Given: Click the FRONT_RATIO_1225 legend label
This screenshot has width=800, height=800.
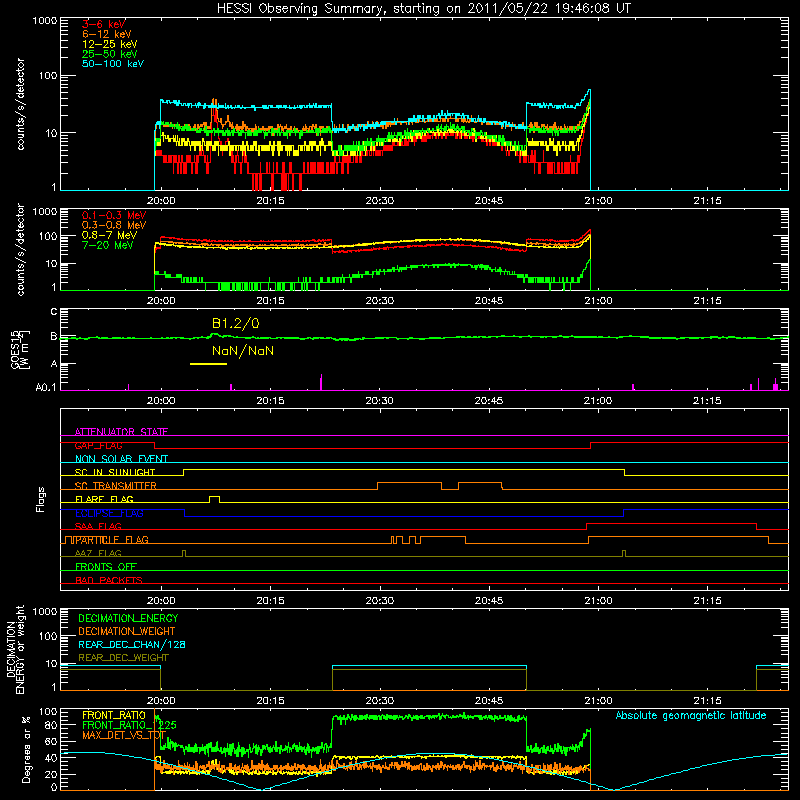Looking at the screenshot, I should (x=129, y=725).
